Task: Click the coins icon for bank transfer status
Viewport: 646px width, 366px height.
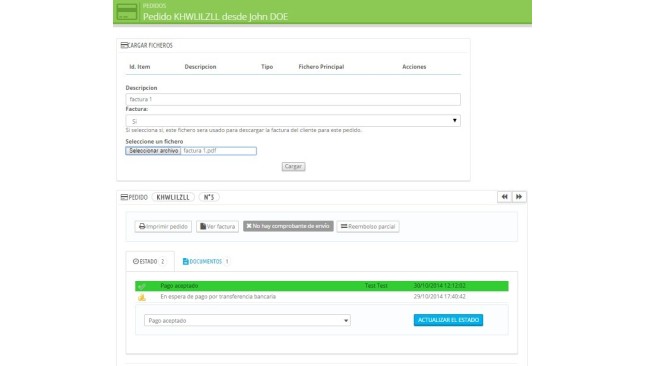Action: coord(142,297)
